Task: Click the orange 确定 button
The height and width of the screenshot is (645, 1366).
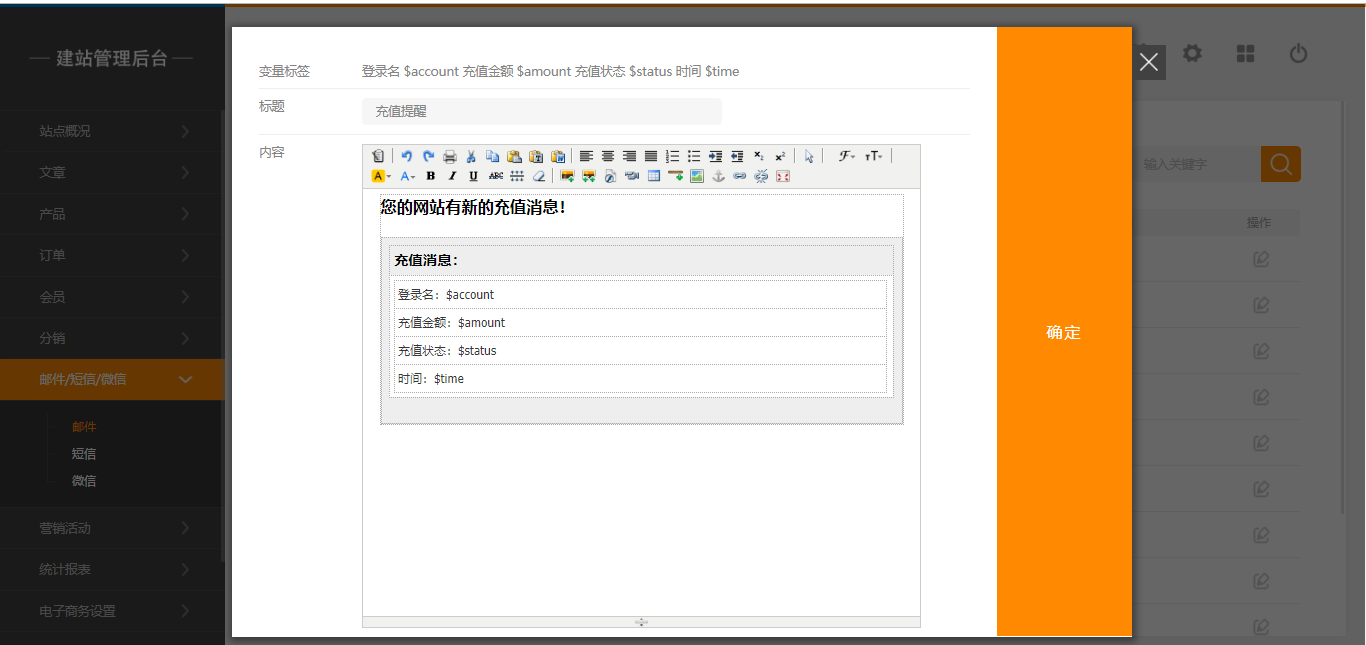Action: (x=1064, y=332)
